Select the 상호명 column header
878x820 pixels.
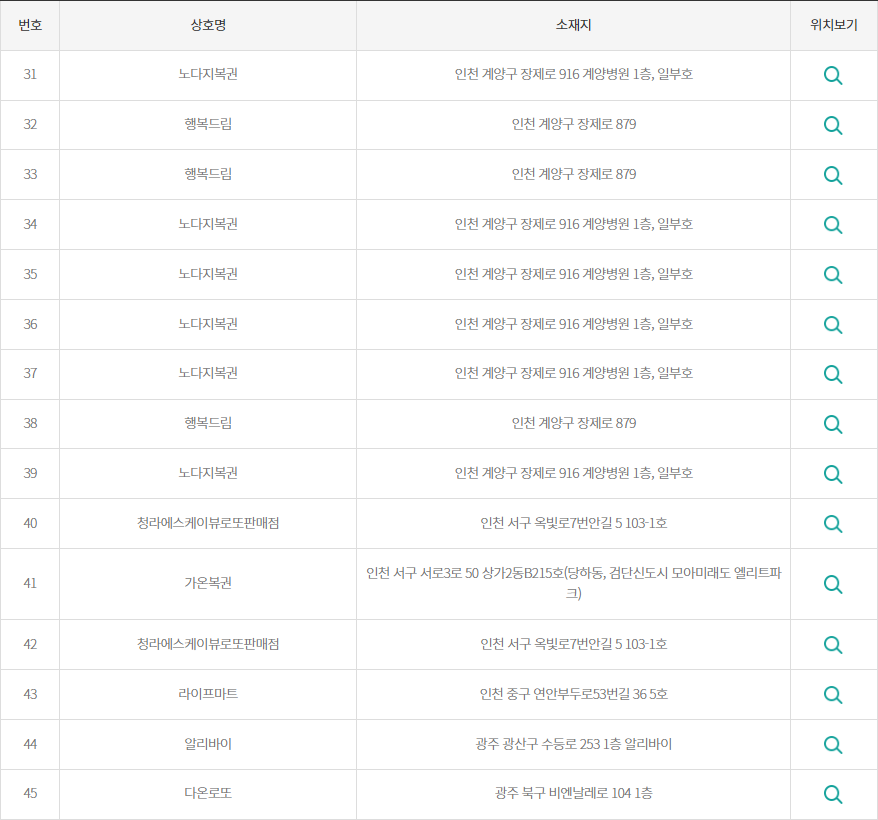click(x=208, y=25)
